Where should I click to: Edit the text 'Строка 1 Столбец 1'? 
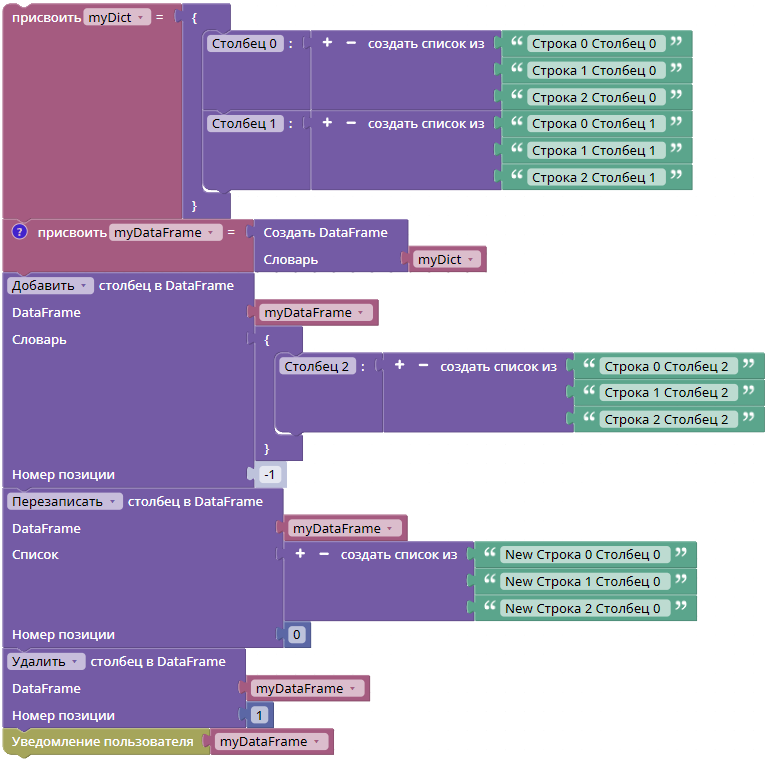point(594,150)
